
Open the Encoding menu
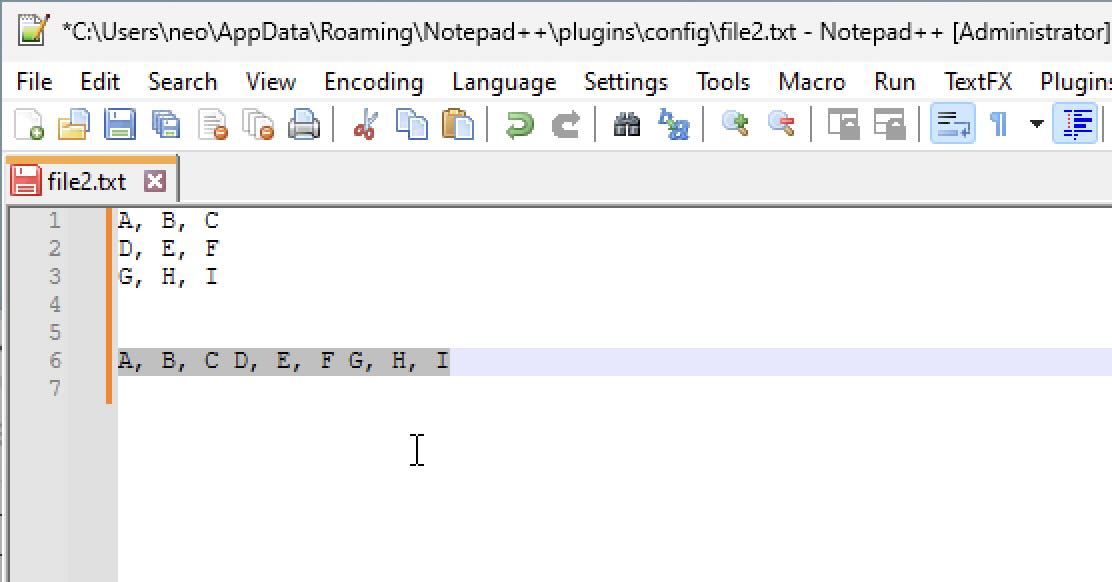coord(373,82)
